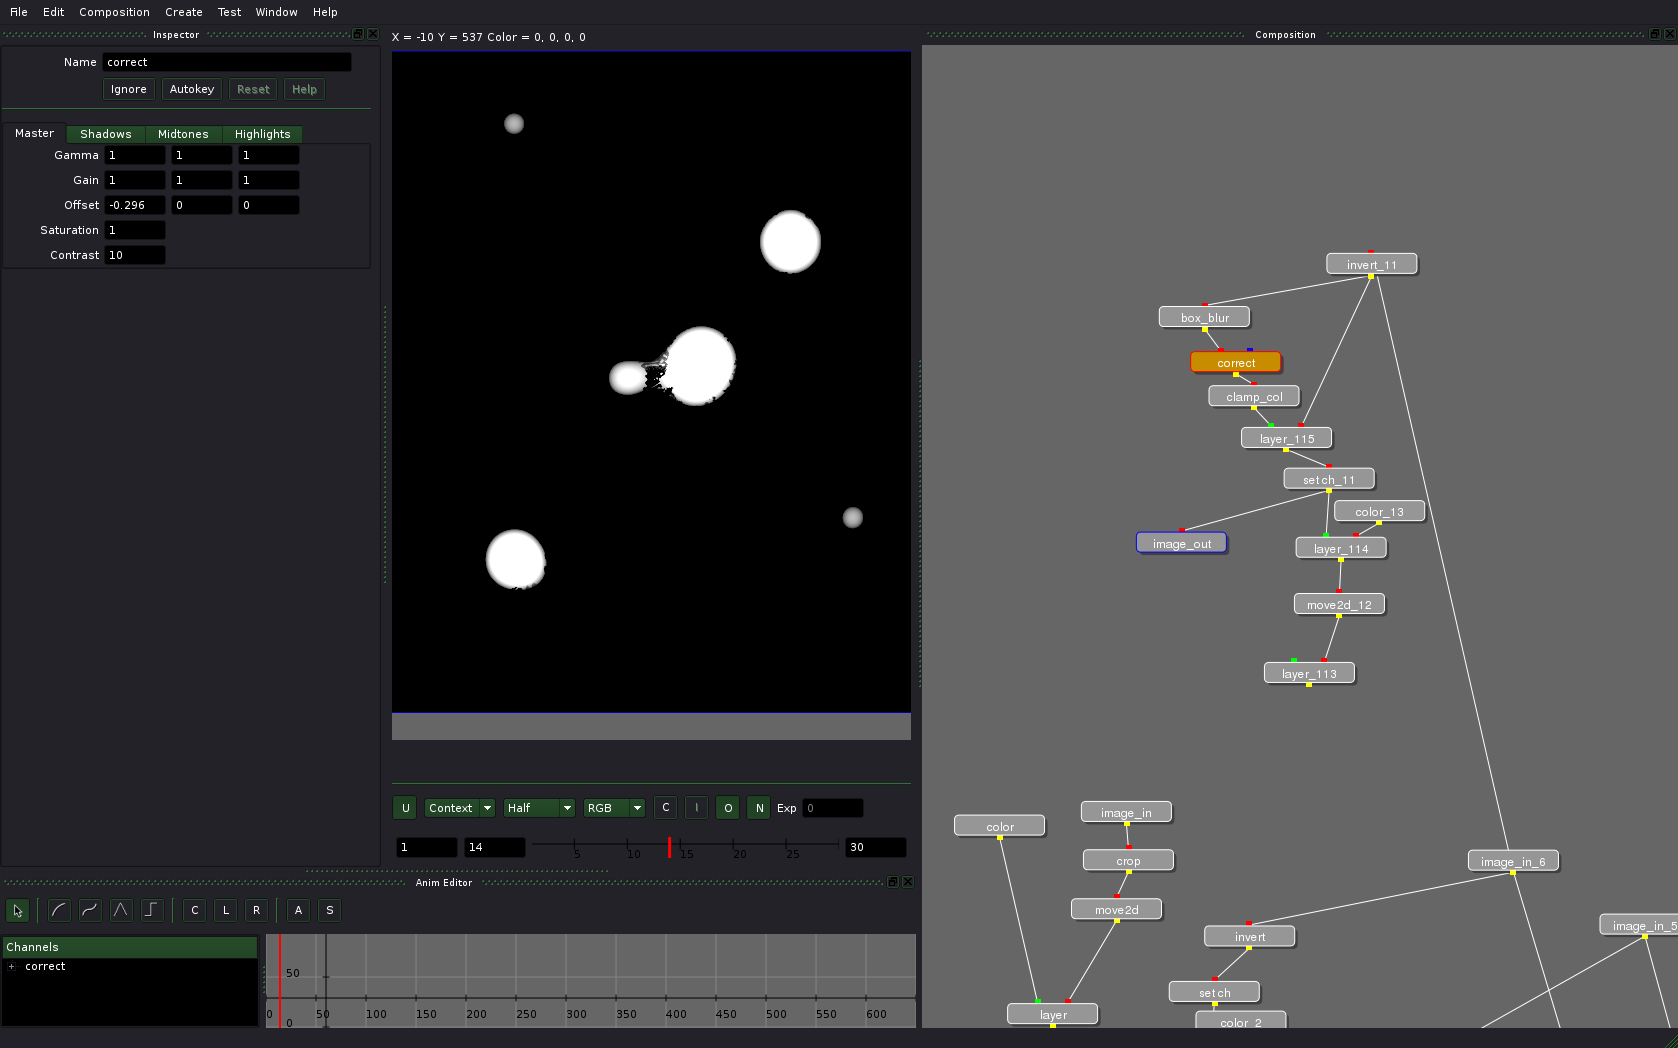Open the Help menu

point(325,12)
